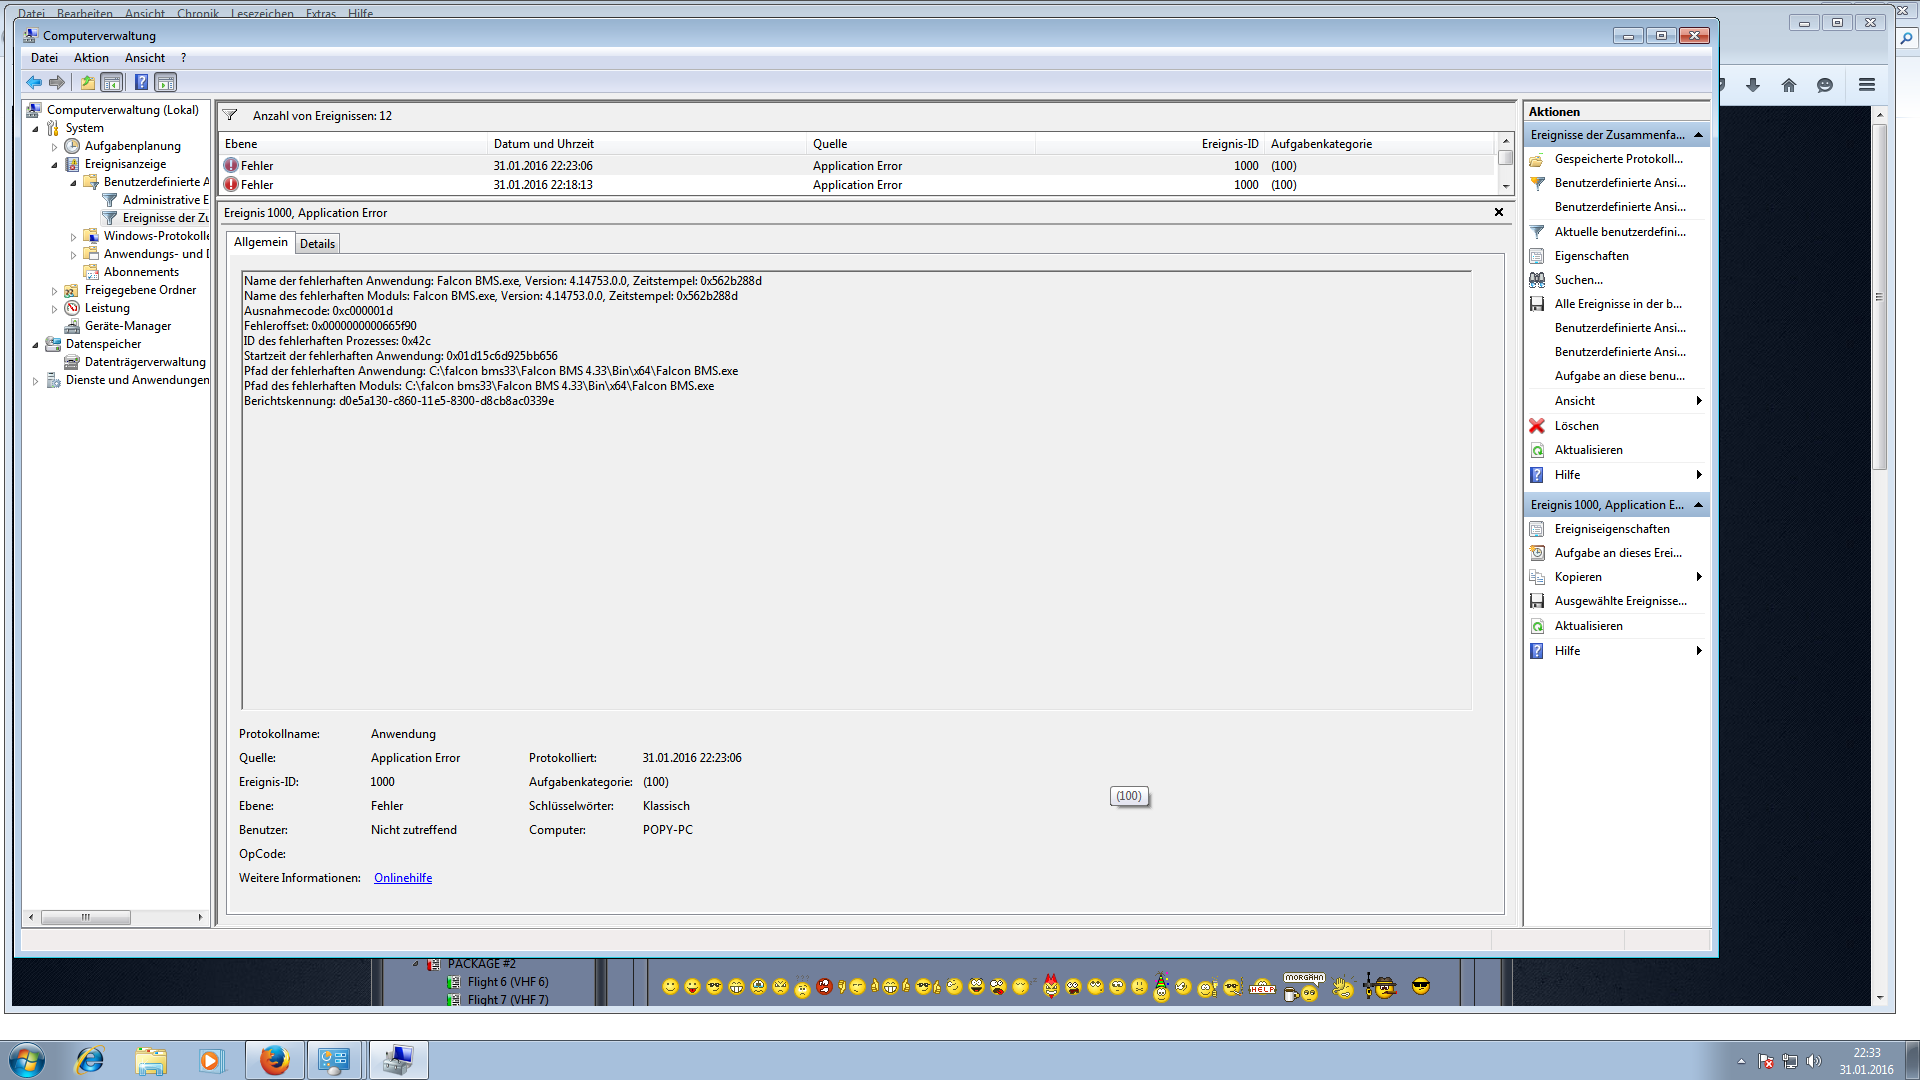Expand Dienste und Anwendungen node
This screenshot has height=1080, width=1920.
[x=36, y=381]
